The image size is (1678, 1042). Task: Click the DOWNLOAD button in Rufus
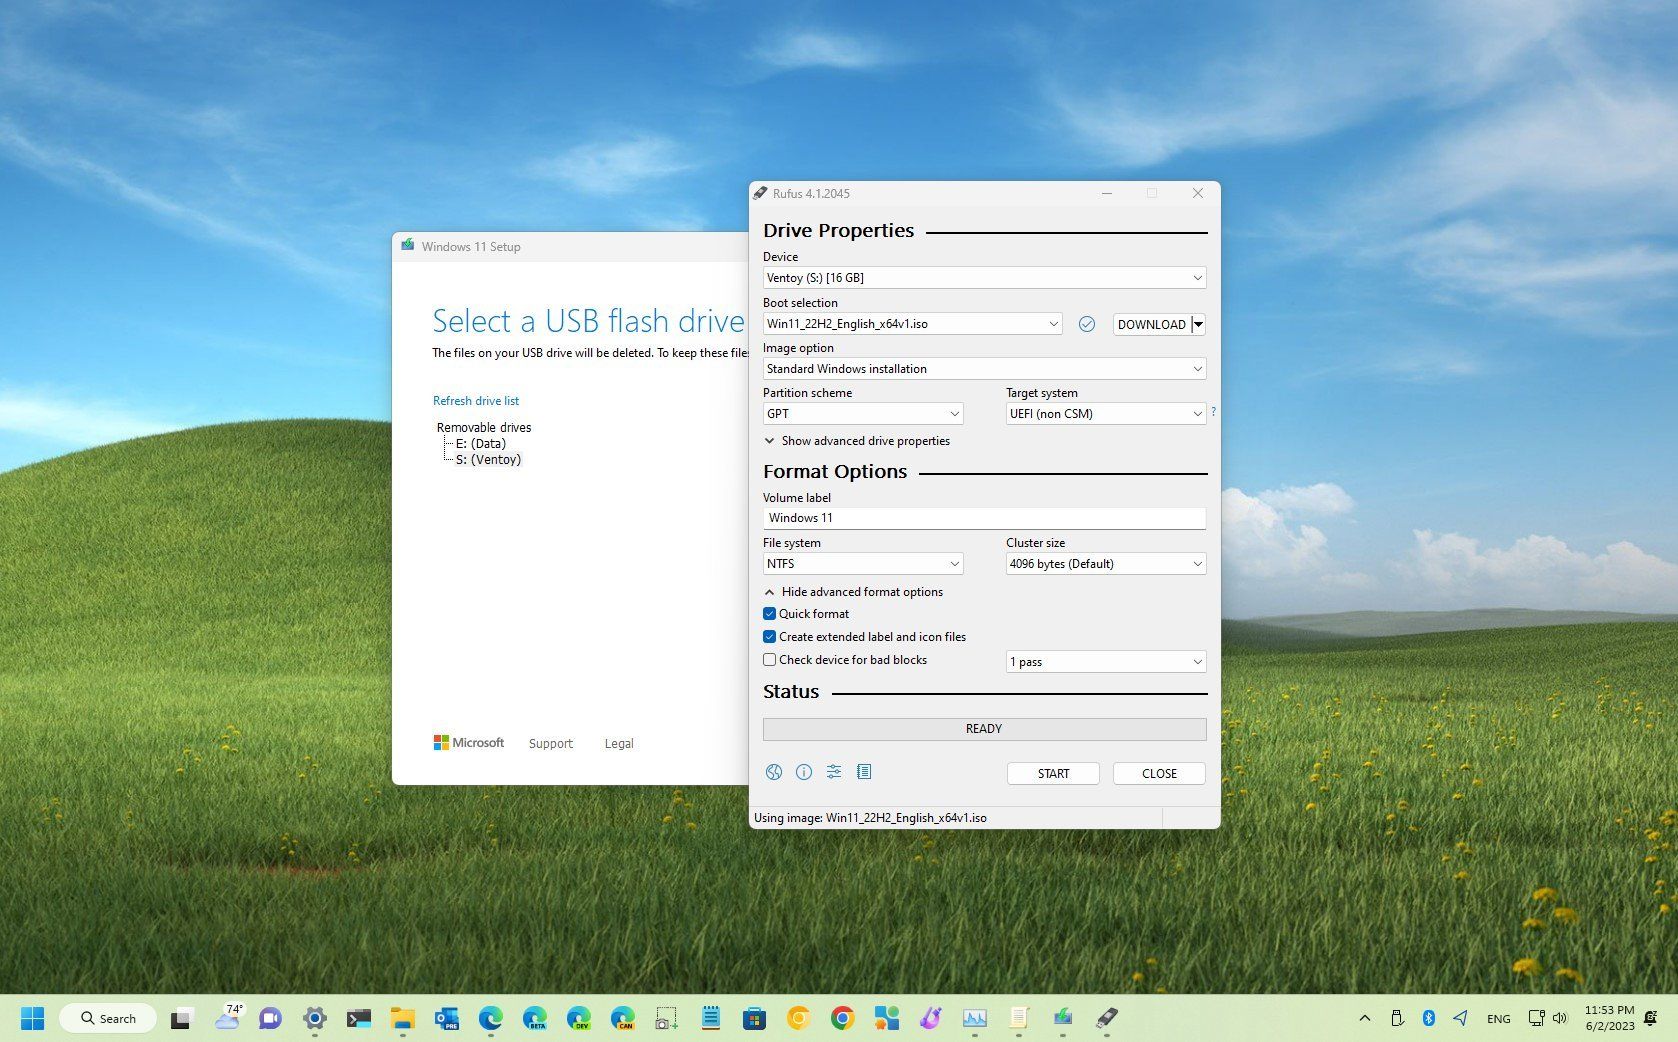pyautogui.click(x=1152, y=324)
